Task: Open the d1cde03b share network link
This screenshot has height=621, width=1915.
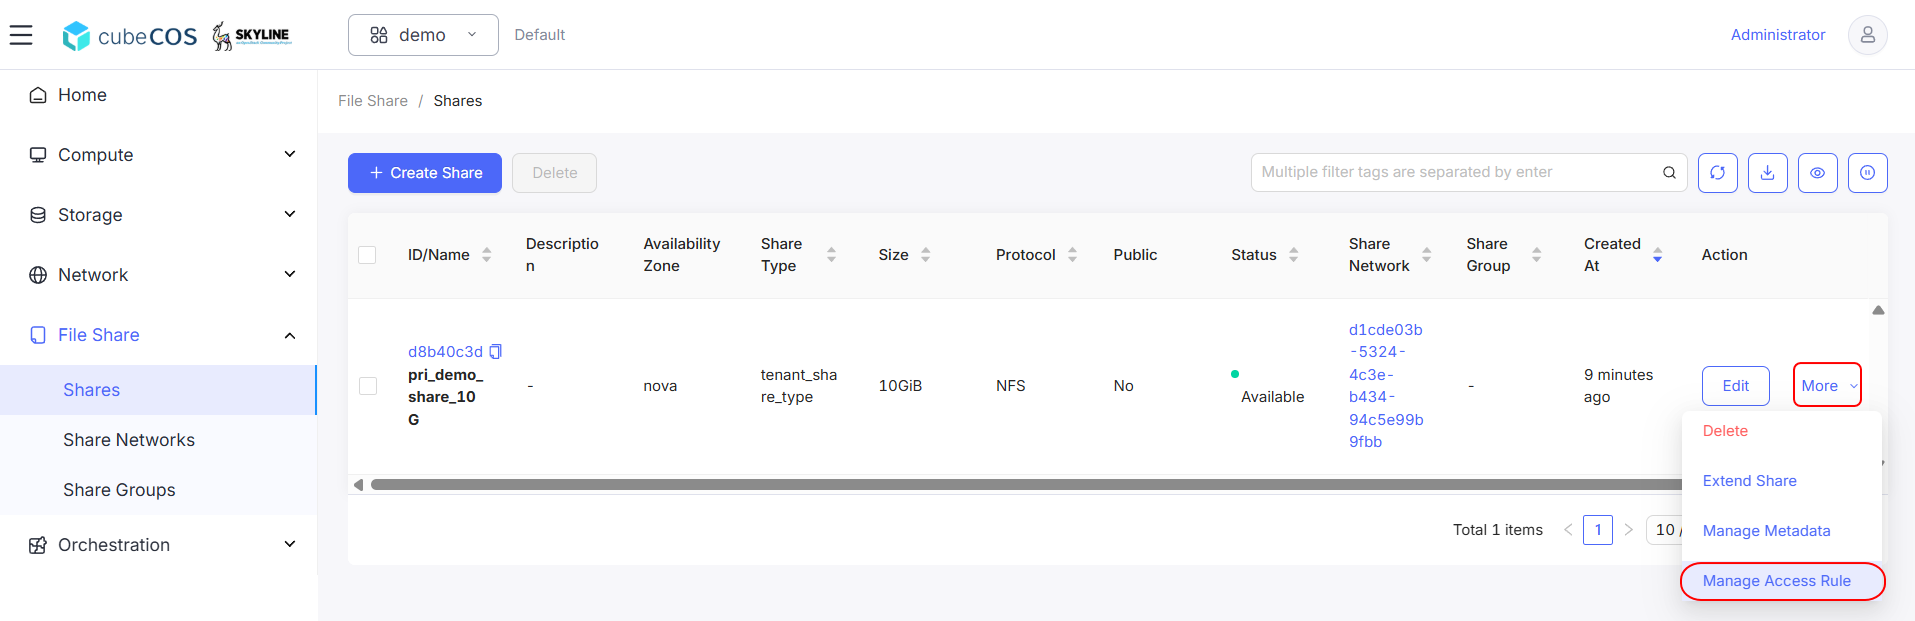Action: (x=1385, y=386)
